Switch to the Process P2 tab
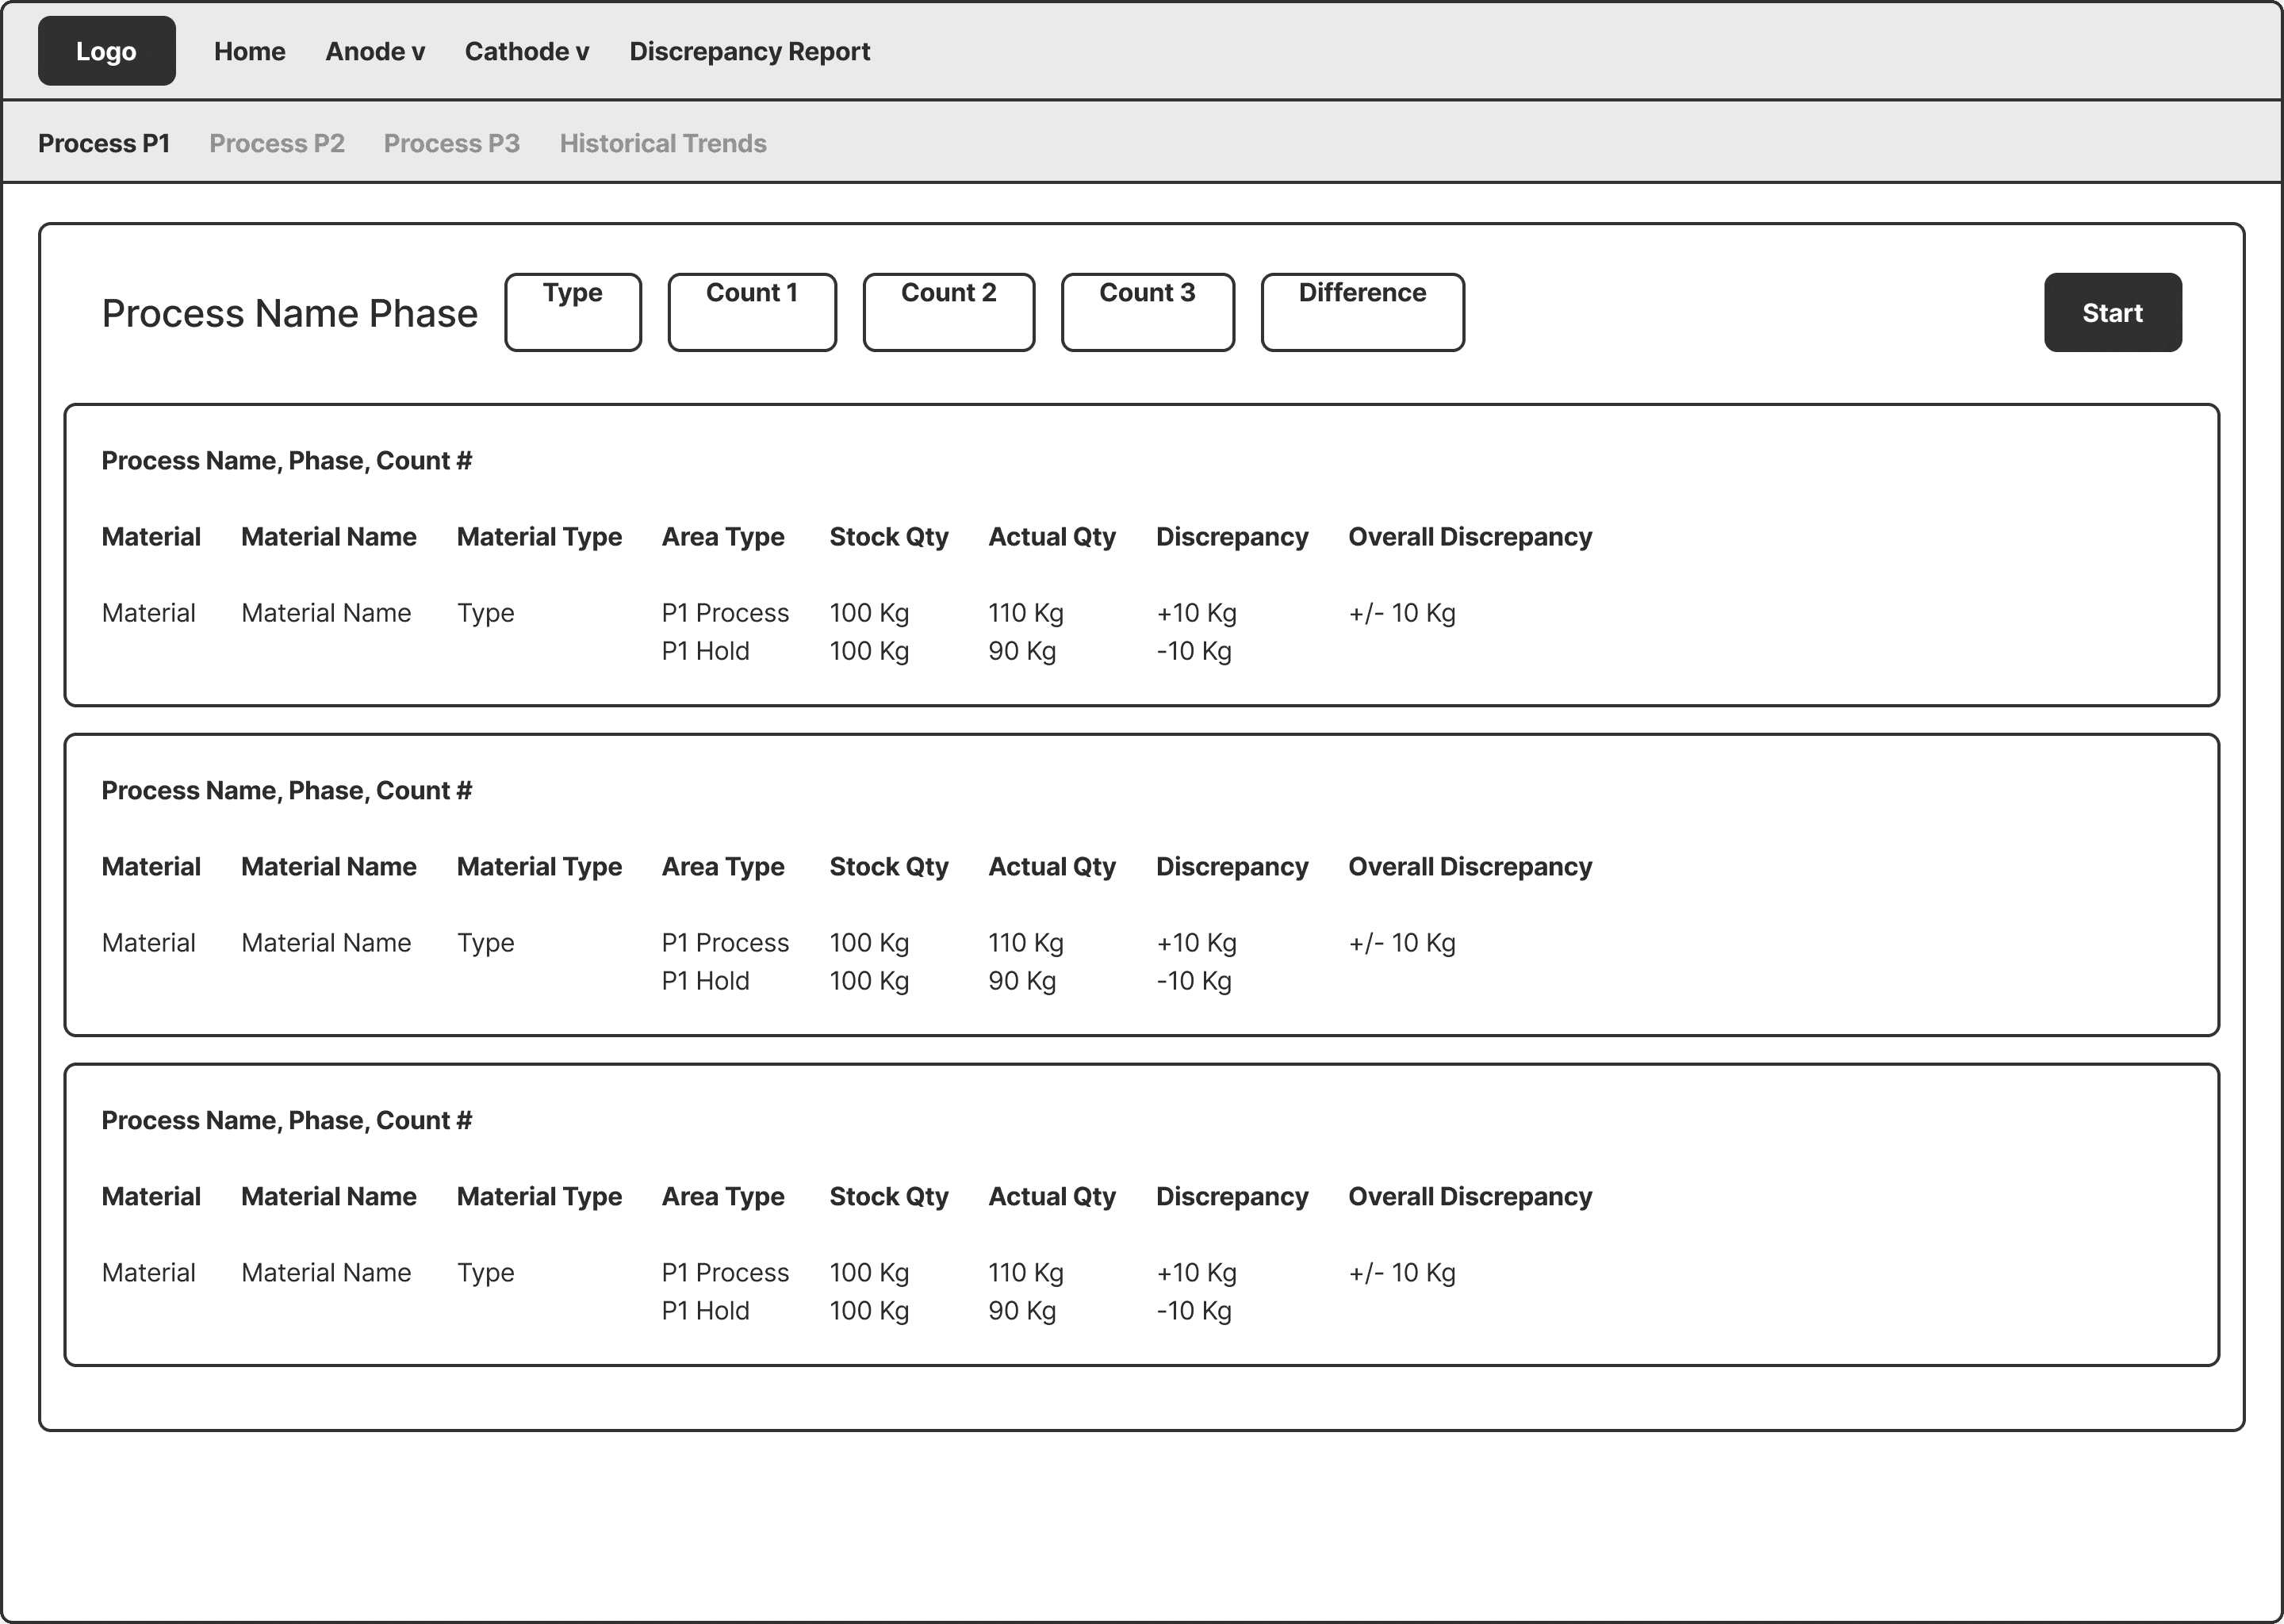2284x1624 pixels. coord(277,143)
